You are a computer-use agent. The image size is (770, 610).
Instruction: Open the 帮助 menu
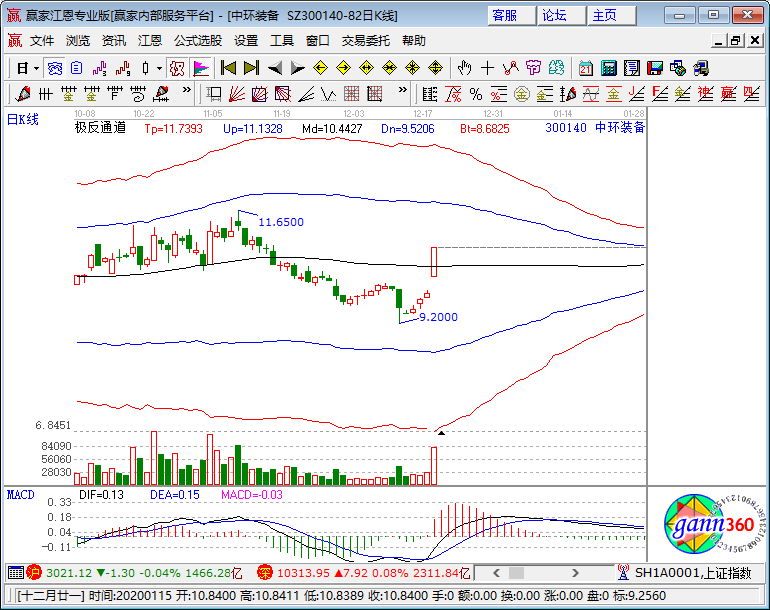(413, 41)
